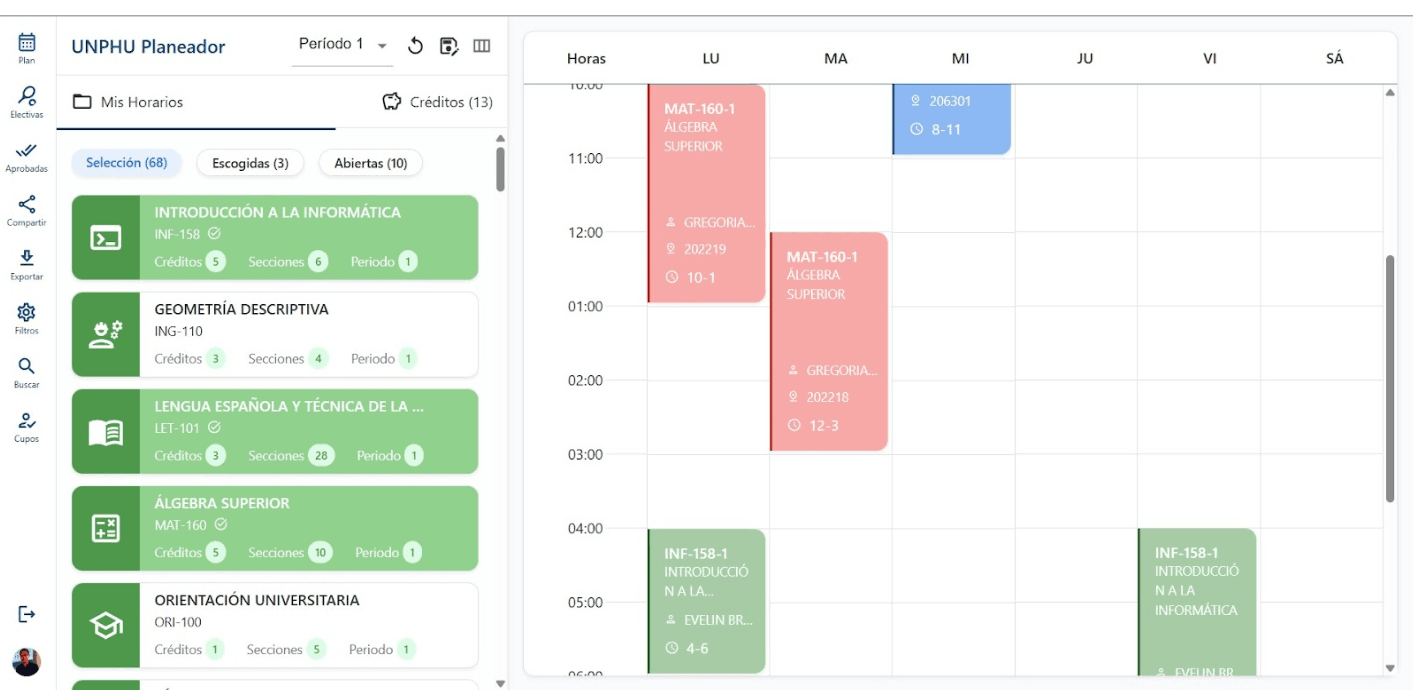
Task: Click the columns layout icon
Action: tap(482, 46)
